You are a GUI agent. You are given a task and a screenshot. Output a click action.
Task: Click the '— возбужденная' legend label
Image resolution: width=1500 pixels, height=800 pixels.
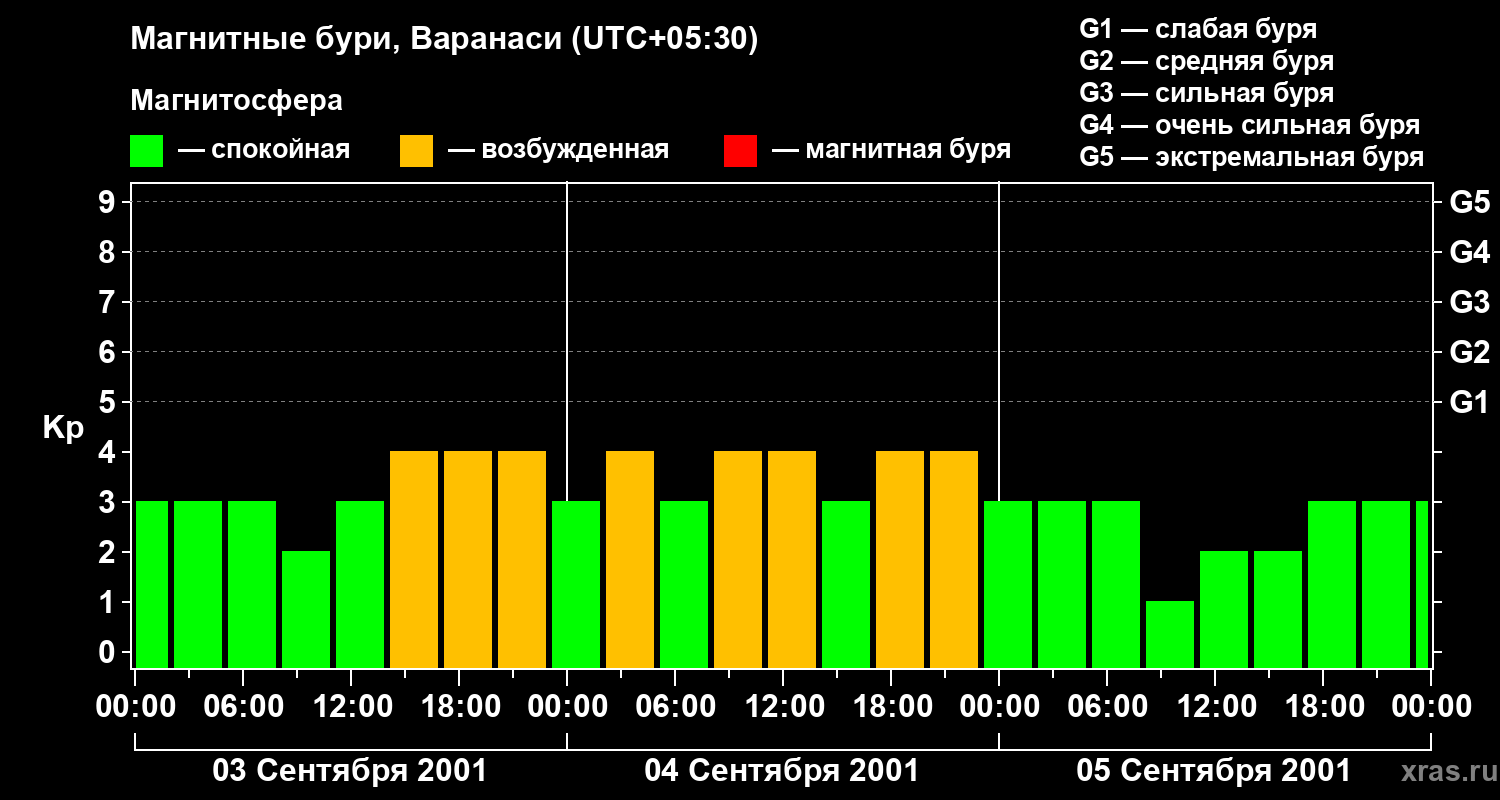[x=558, y=150]
